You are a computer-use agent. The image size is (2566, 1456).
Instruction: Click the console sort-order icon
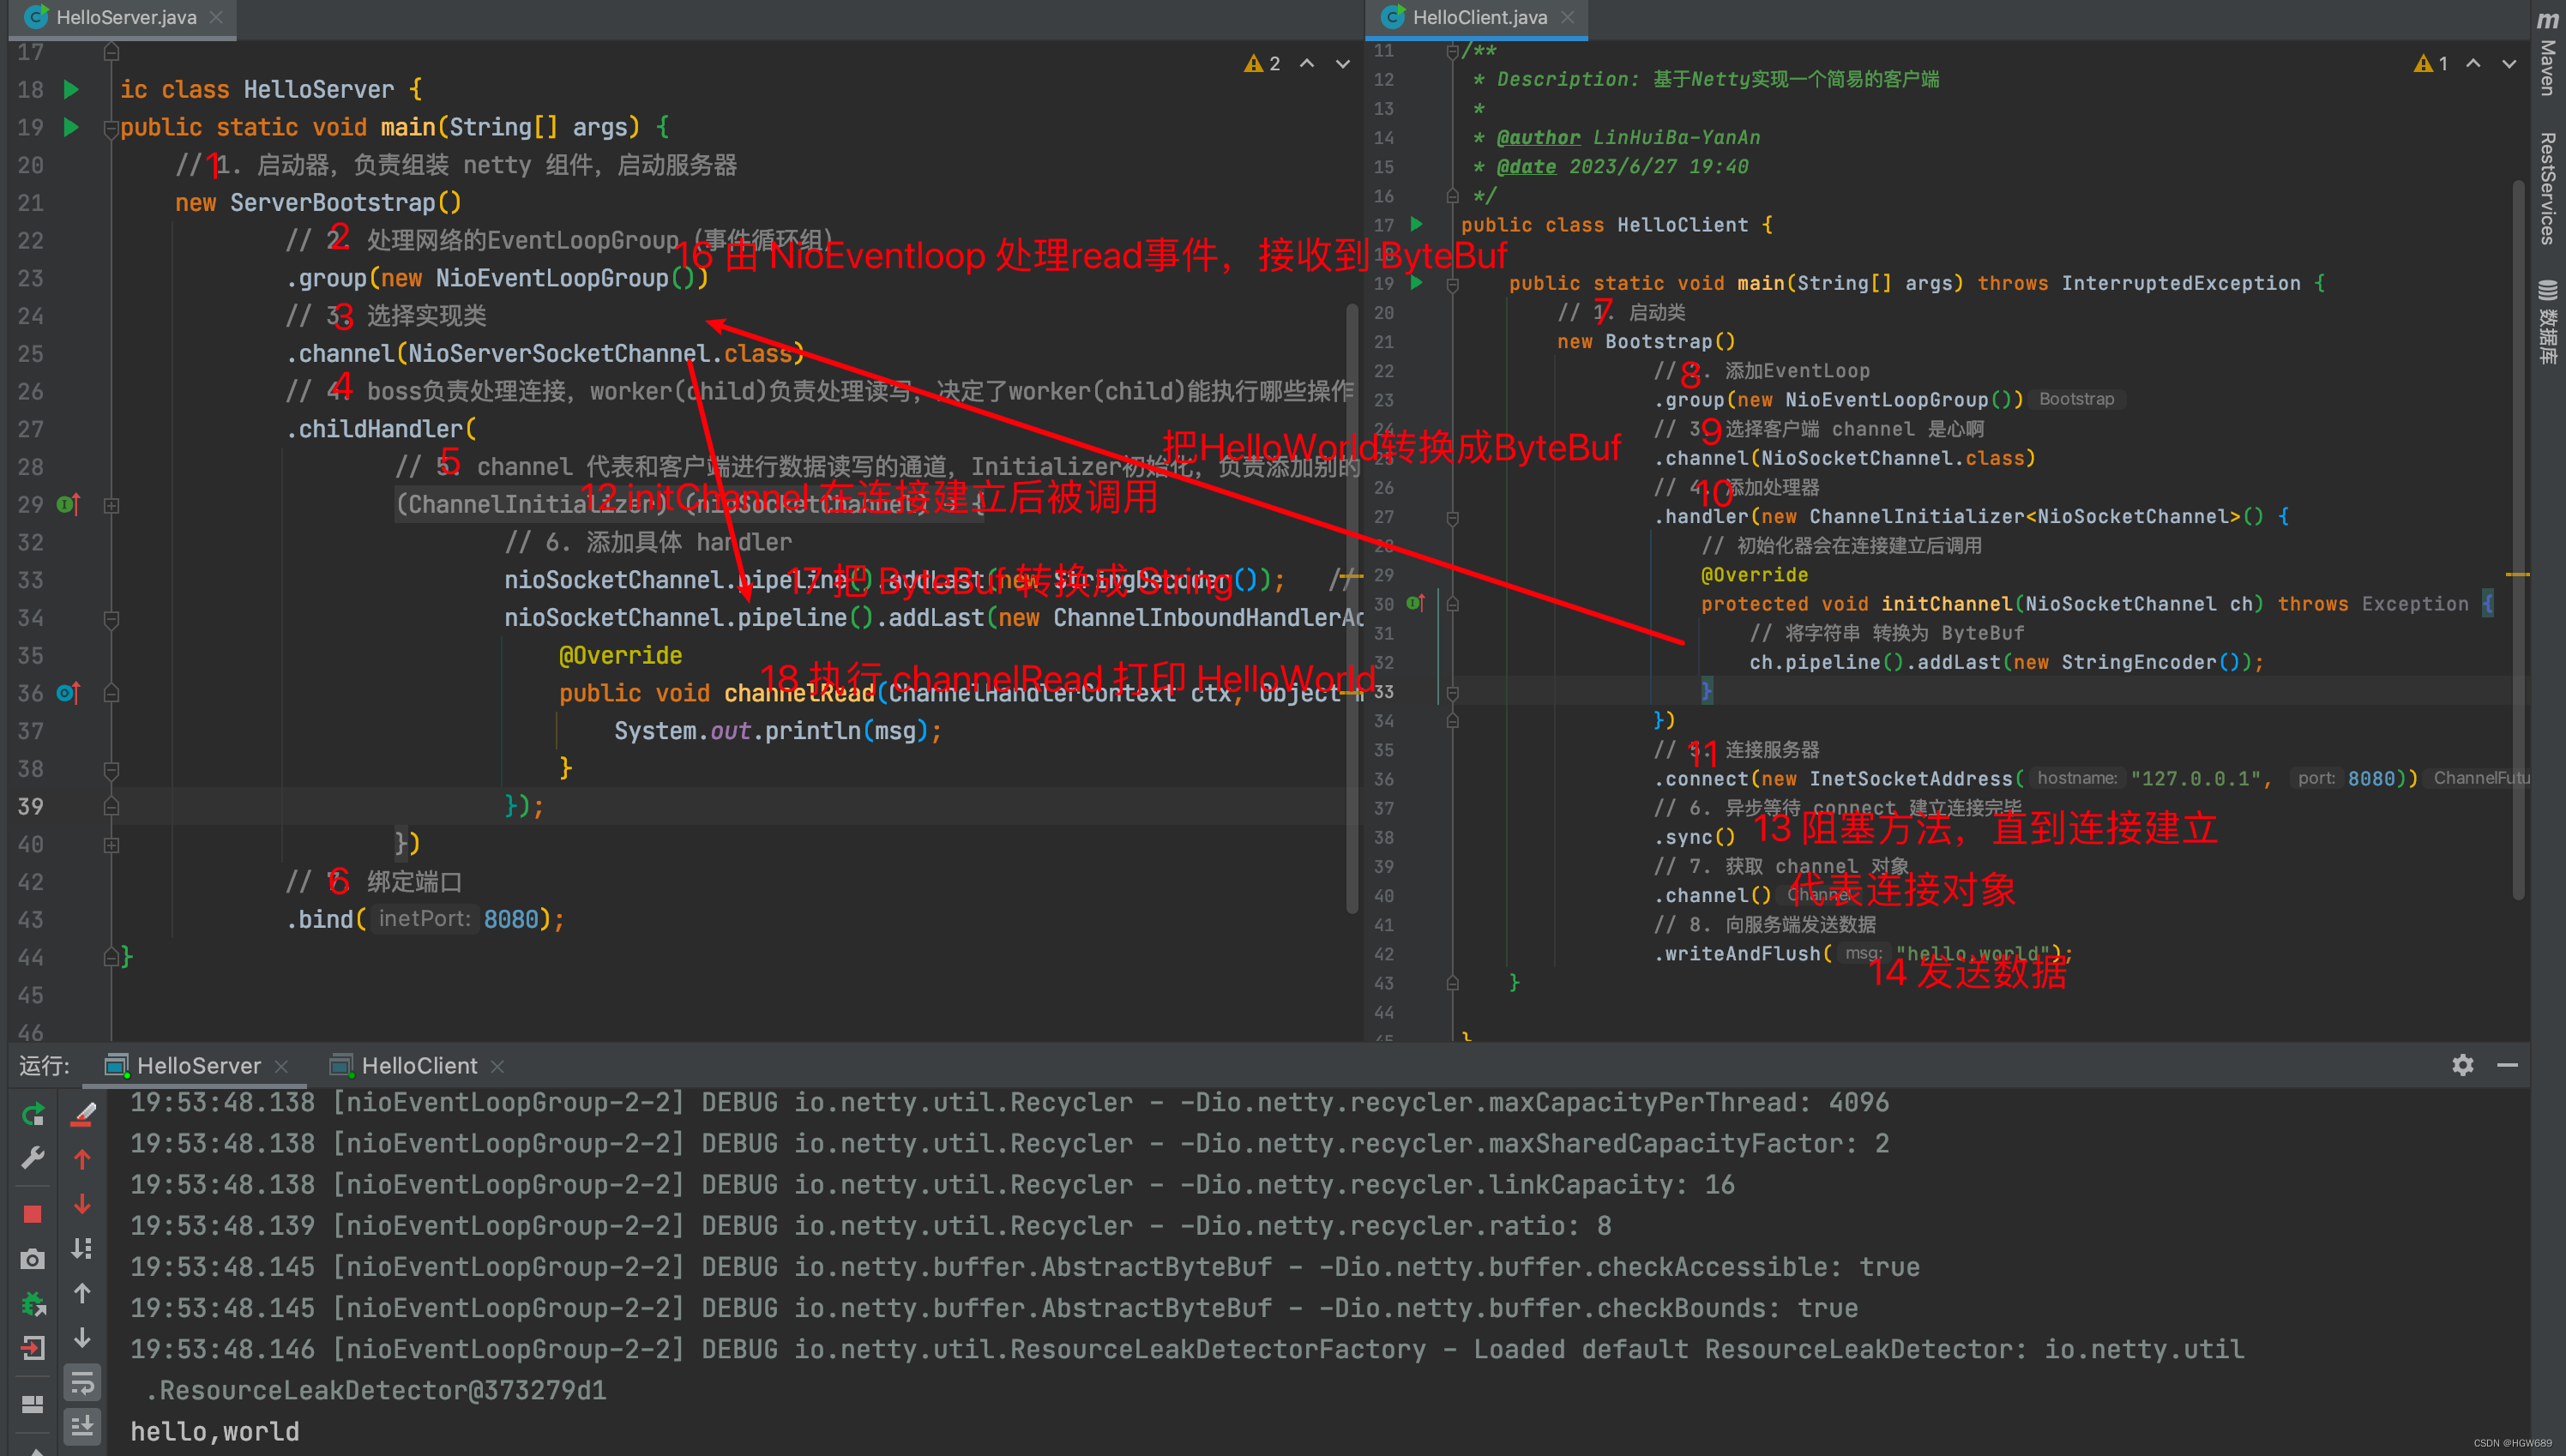tap(83, 1248)
